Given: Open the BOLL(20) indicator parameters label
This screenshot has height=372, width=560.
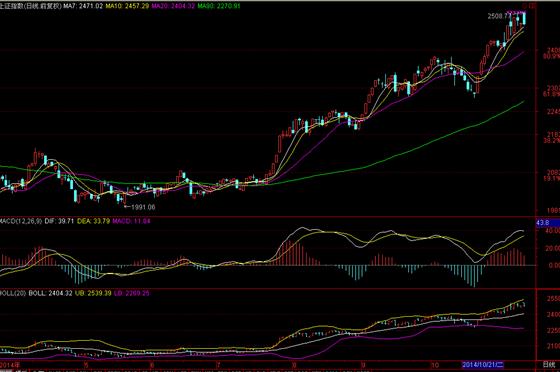Looking at the screenshot, I should click(x=13, y=293).
